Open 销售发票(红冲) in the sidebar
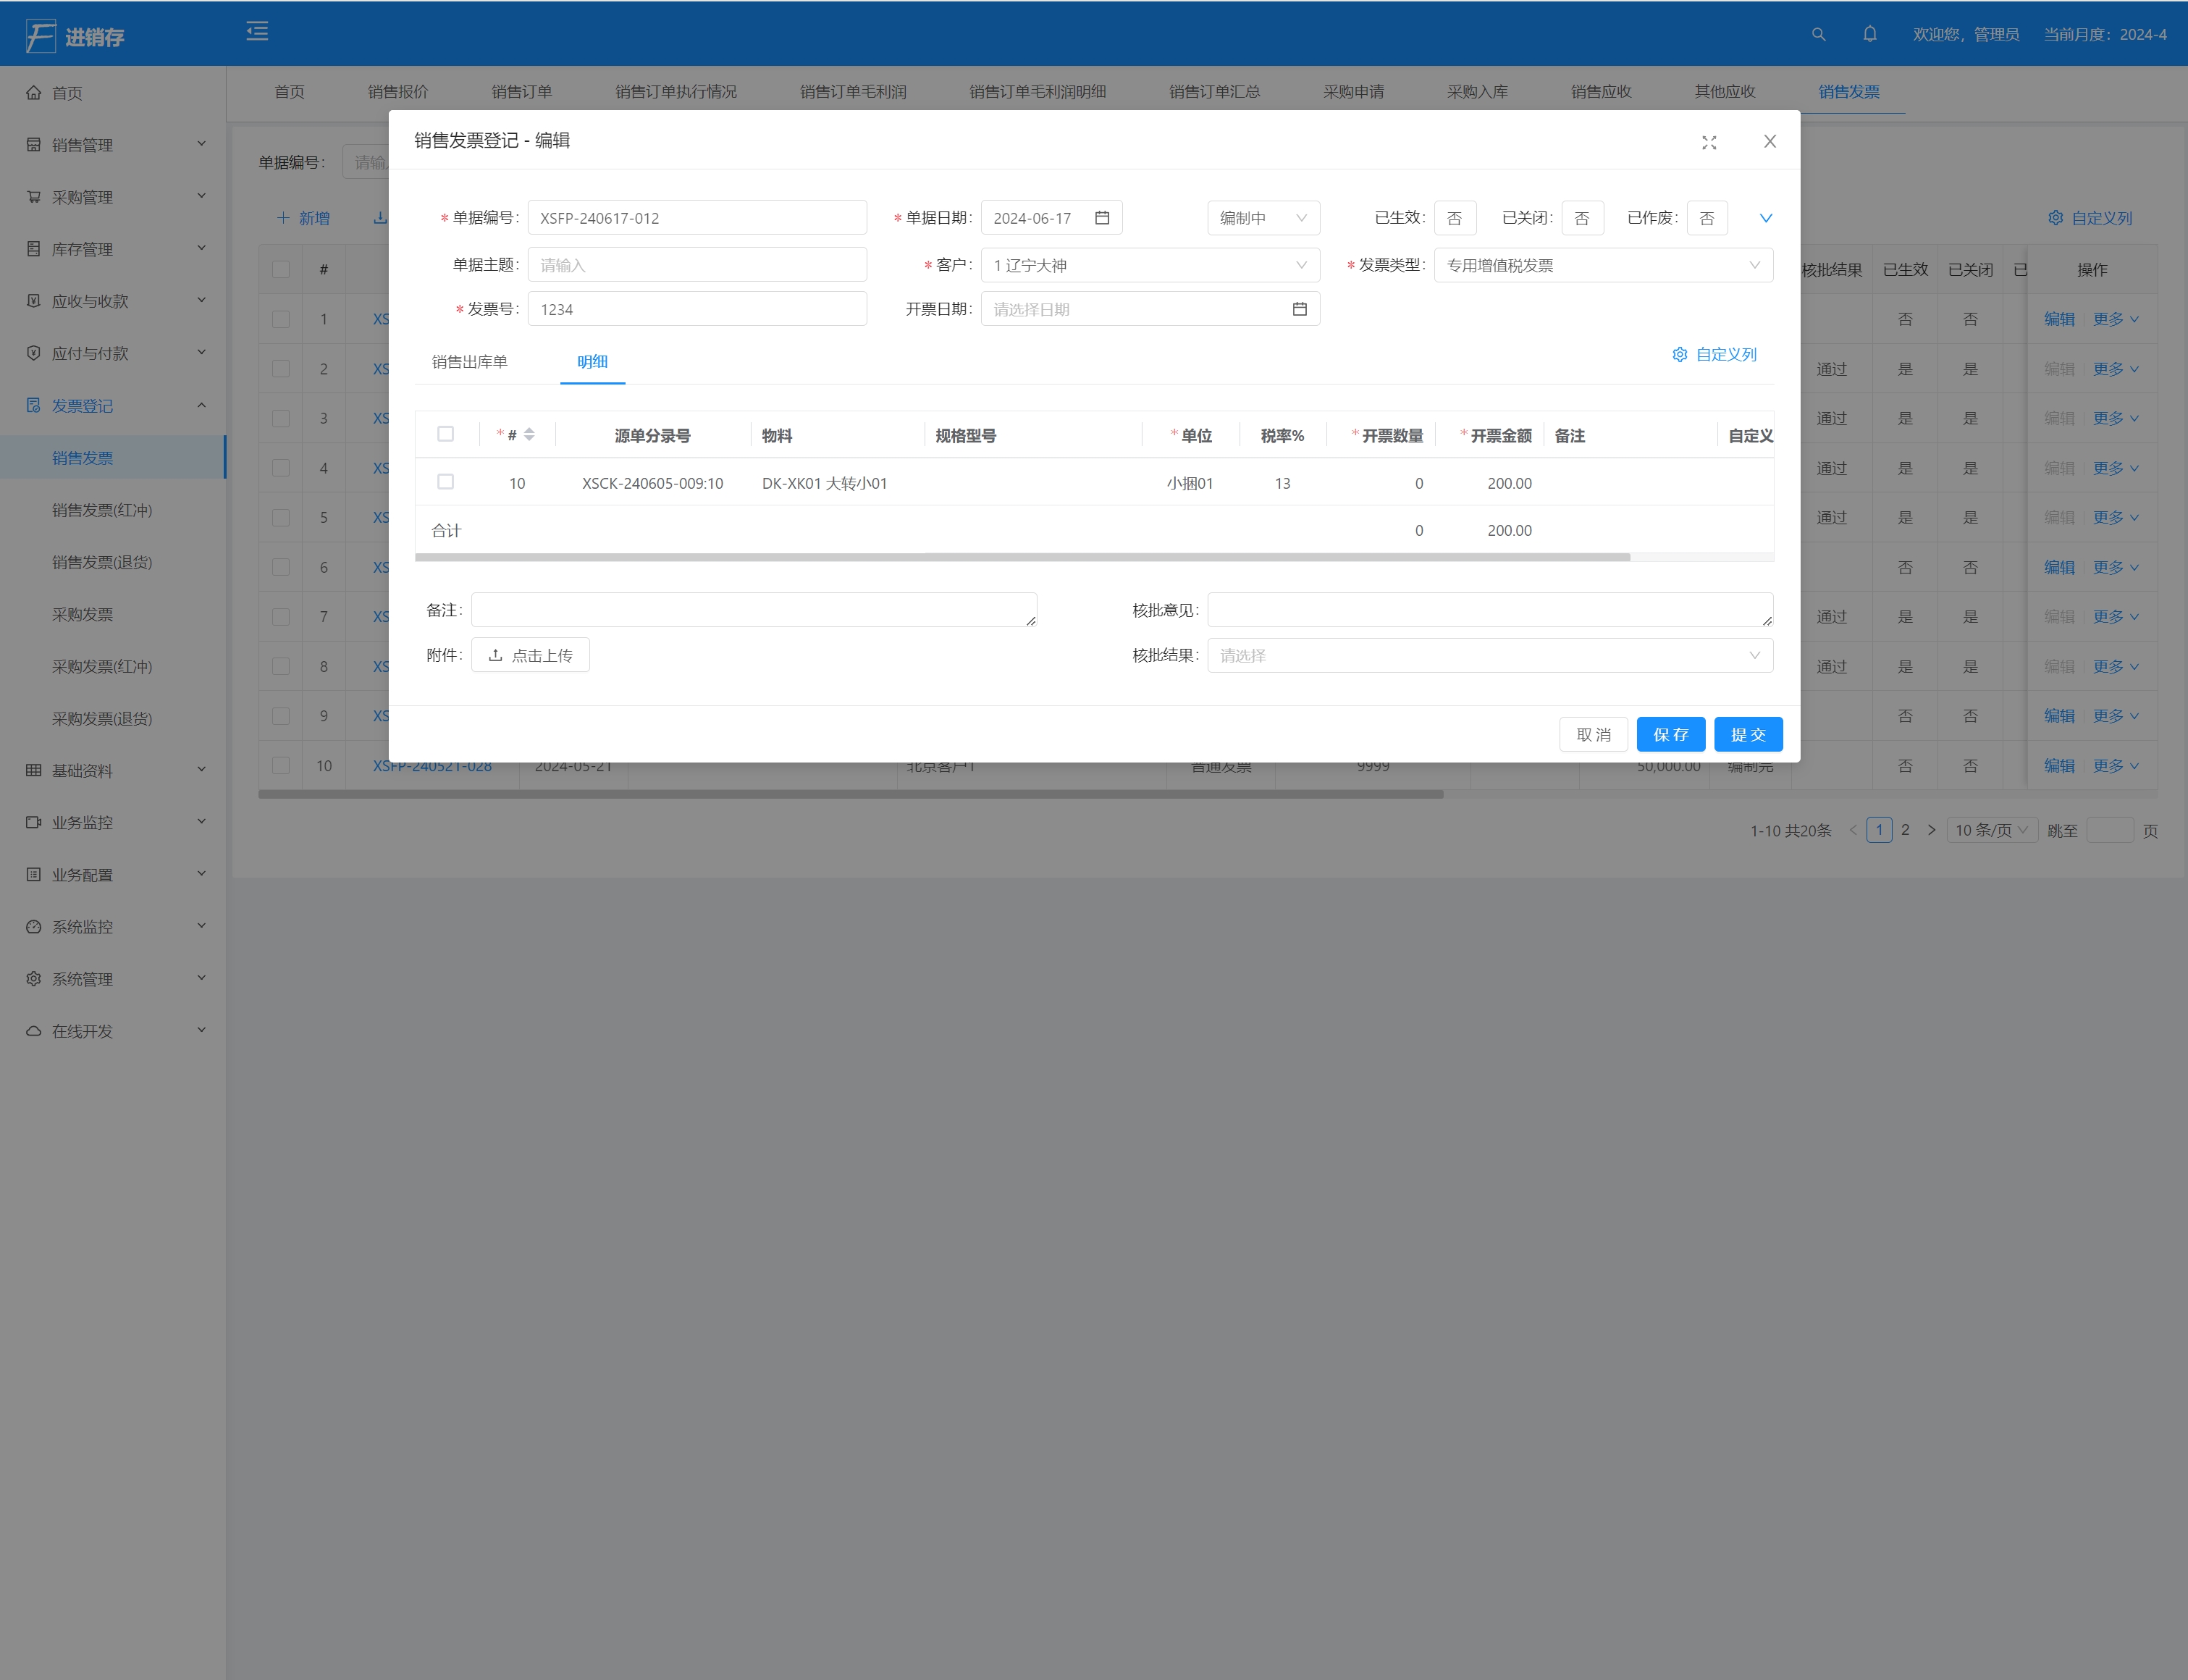This screenshot has width=2188, height=1680. click(x=102, y=510)
